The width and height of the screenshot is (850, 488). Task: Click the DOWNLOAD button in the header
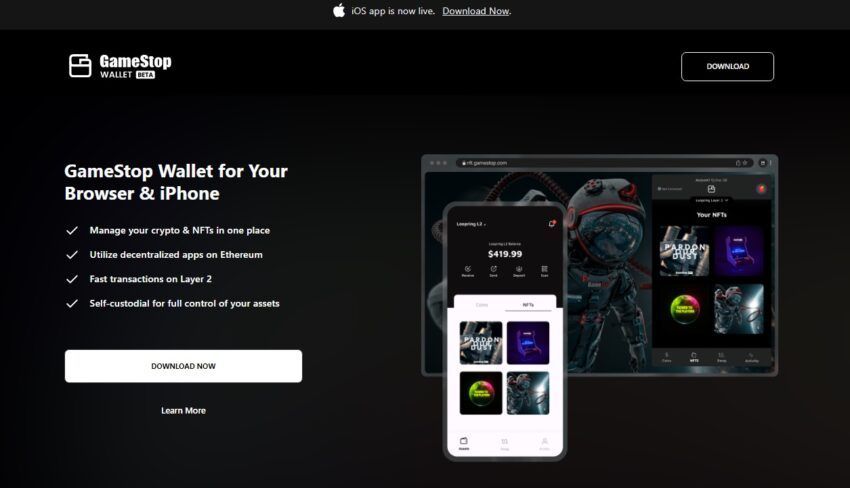[727, 66]
